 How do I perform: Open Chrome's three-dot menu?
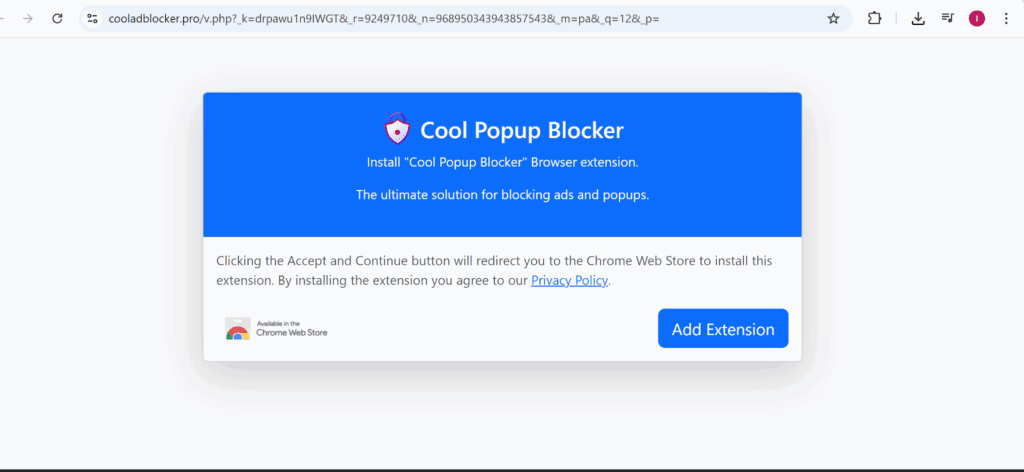(x=1005, y=18)
